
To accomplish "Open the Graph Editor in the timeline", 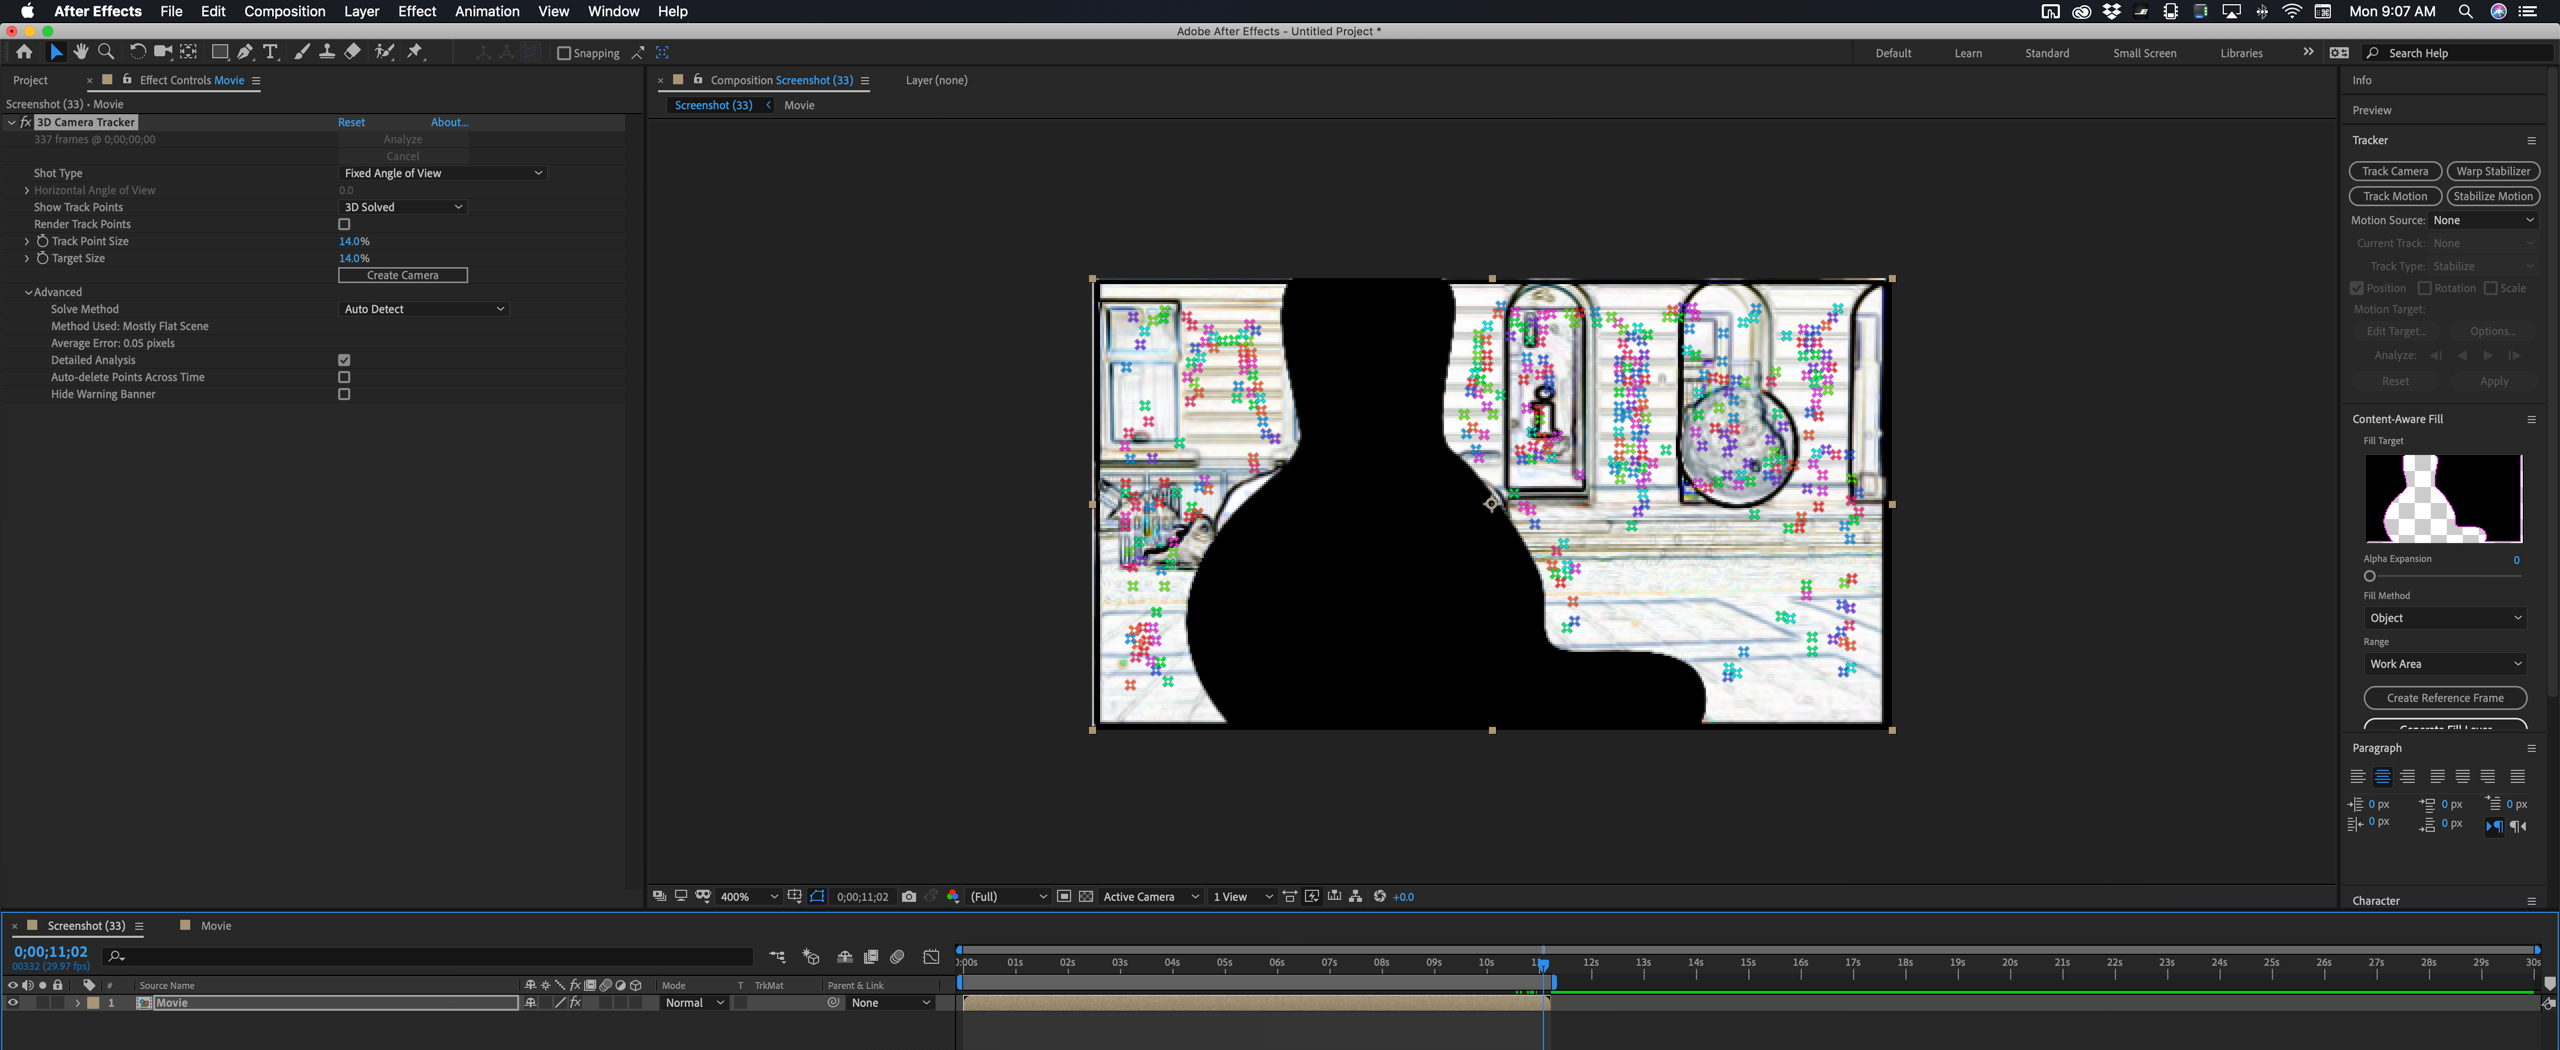I will pos(931,956).
